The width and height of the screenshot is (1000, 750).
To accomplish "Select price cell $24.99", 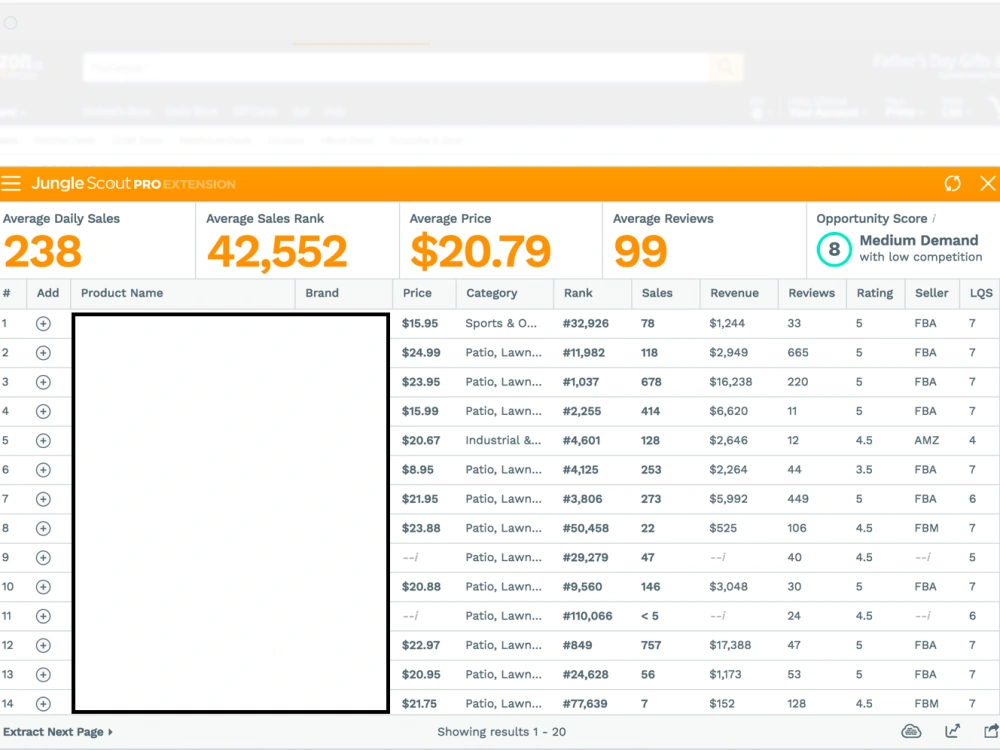I will (421, 353).
